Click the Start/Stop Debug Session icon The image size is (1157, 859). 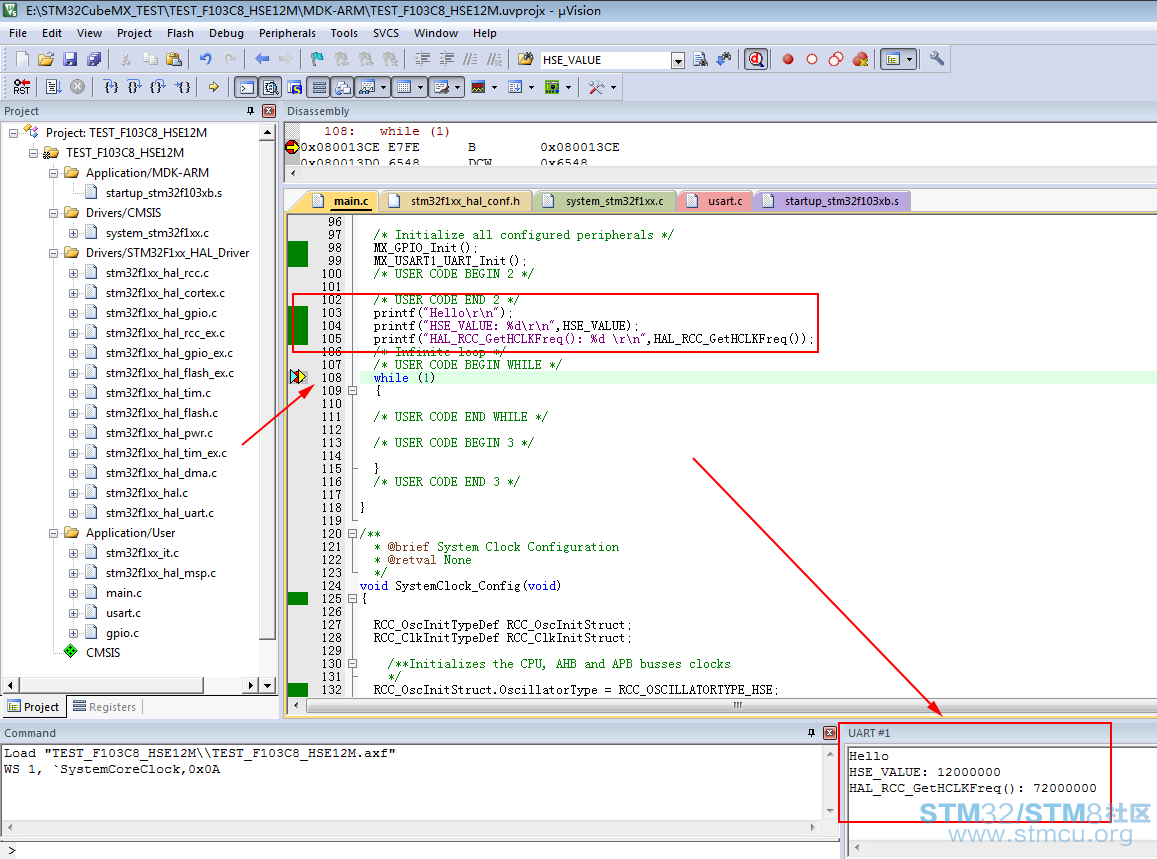756,59
